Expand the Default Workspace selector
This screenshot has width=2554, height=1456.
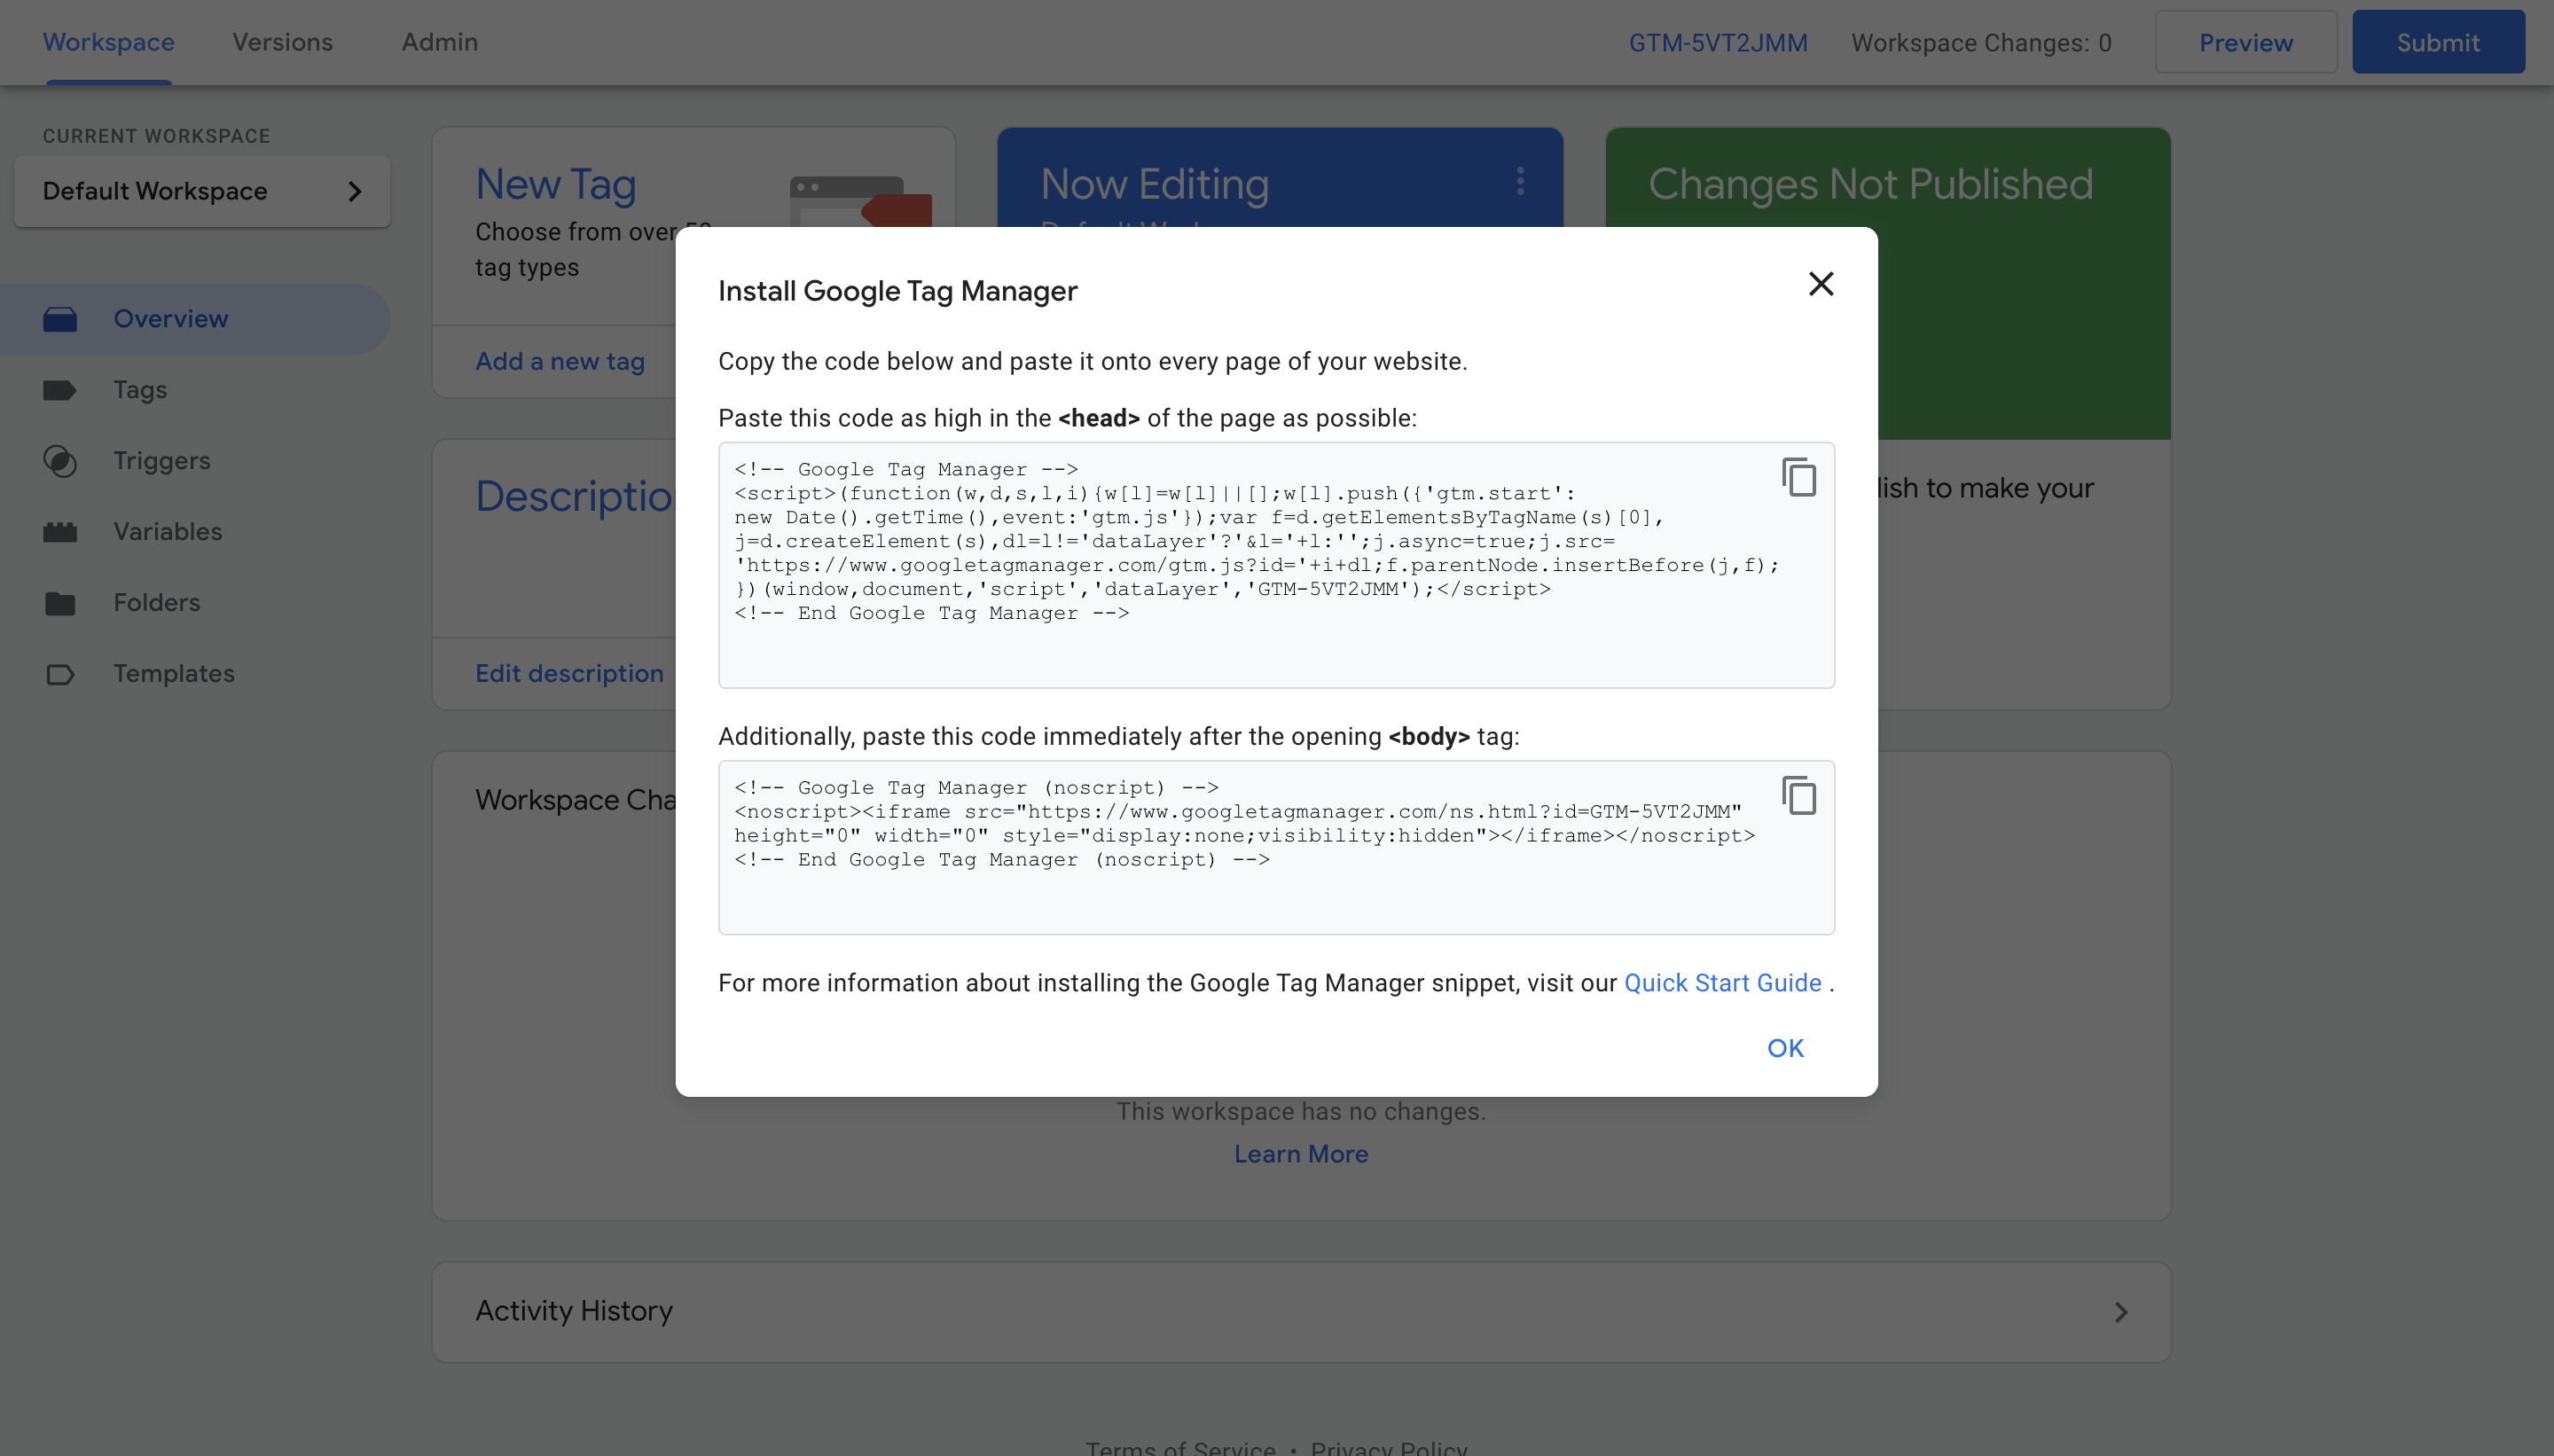(x=202, y=191)
